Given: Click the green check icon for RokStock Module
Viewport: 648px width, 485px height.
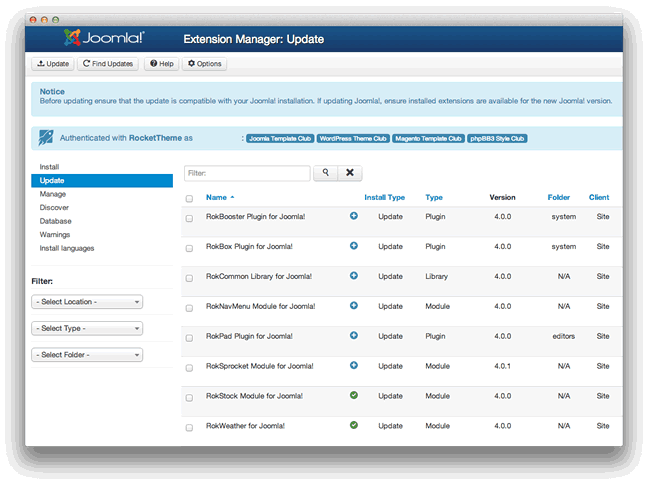Looking at the screenshot, I should (354, 395).
